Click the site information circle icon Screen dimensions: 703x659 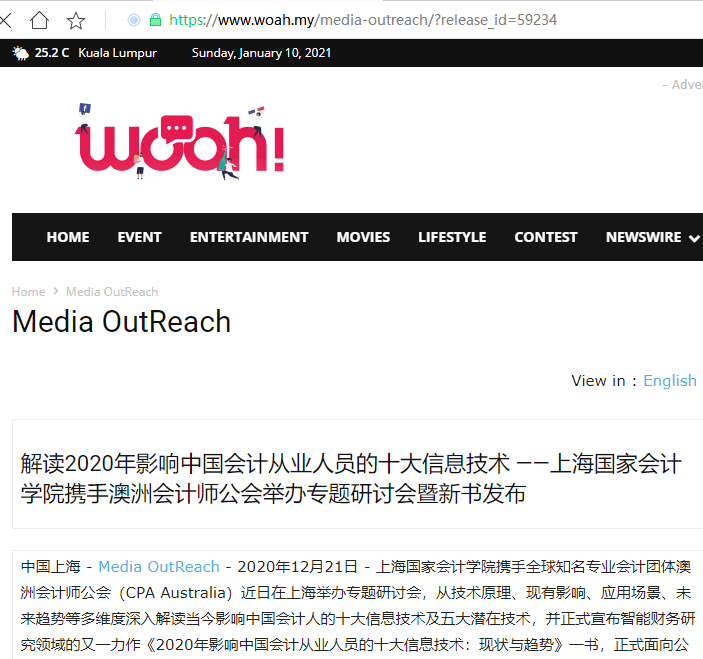pyautogui.click(x=134, y=20)
